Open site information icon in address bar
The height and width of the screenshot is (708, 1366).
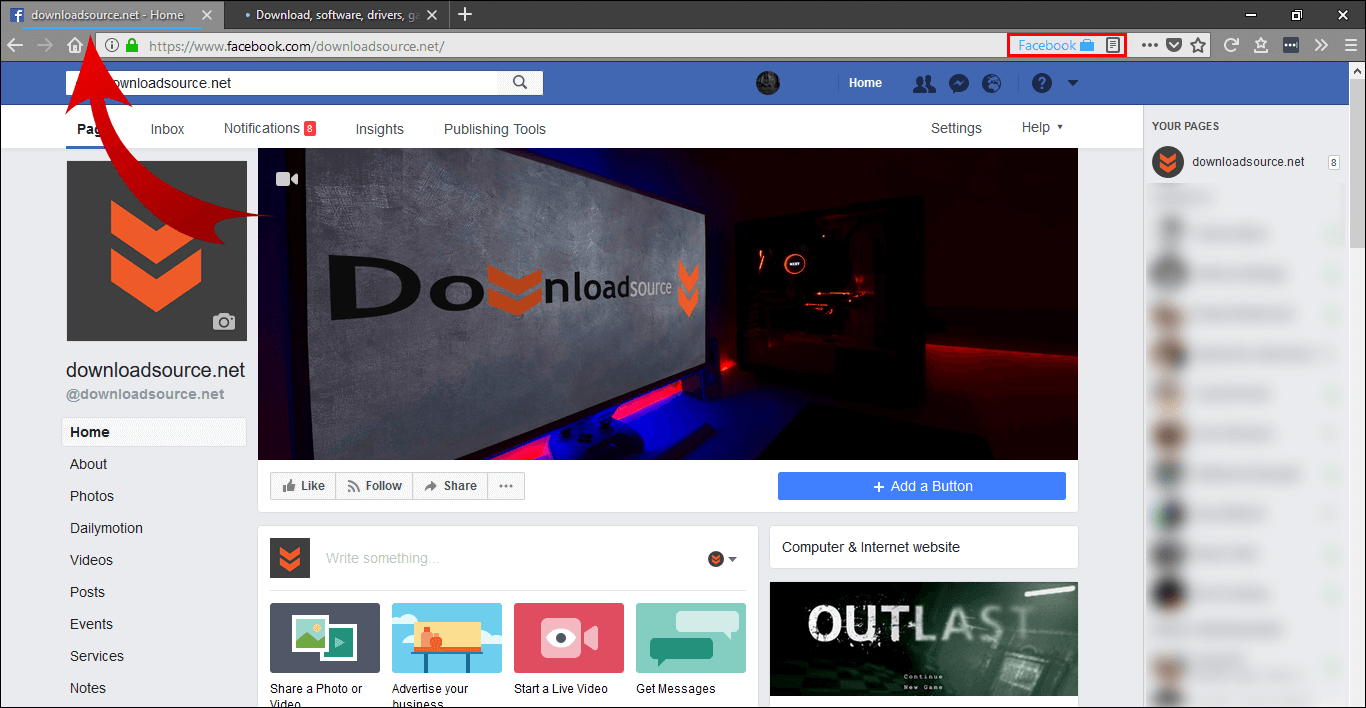(112, 46)
